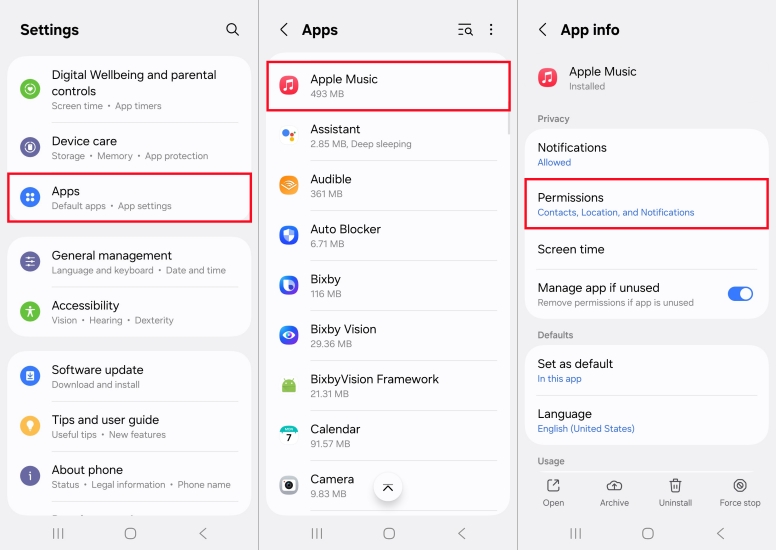
Task: Tap the Camera app icon
Action: [289, 485]
